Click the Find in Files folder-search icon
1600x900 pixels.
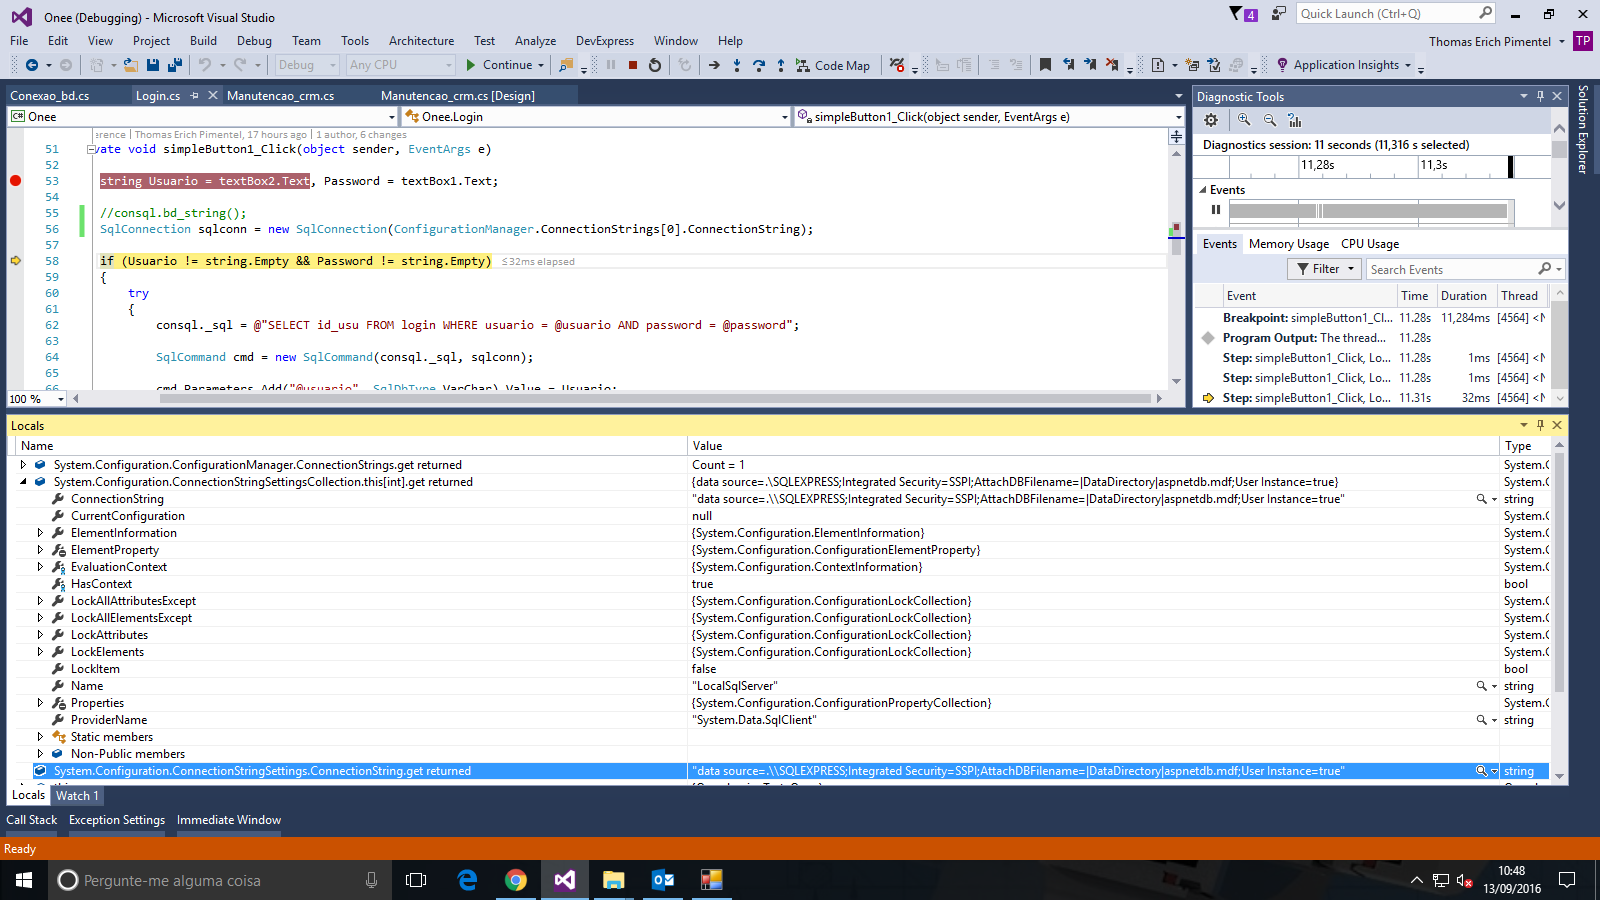(x=566, y=65)
